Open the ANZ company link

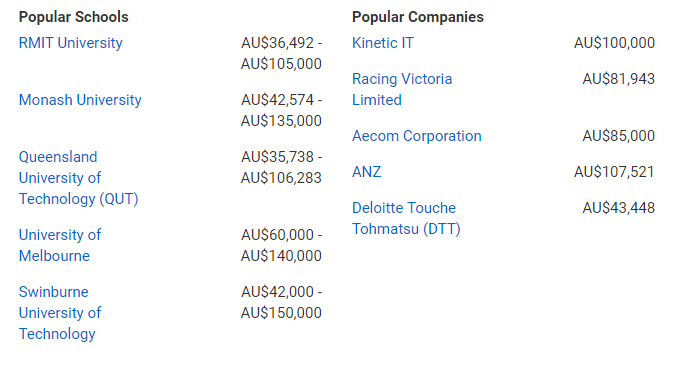click(x=366, y=172)
